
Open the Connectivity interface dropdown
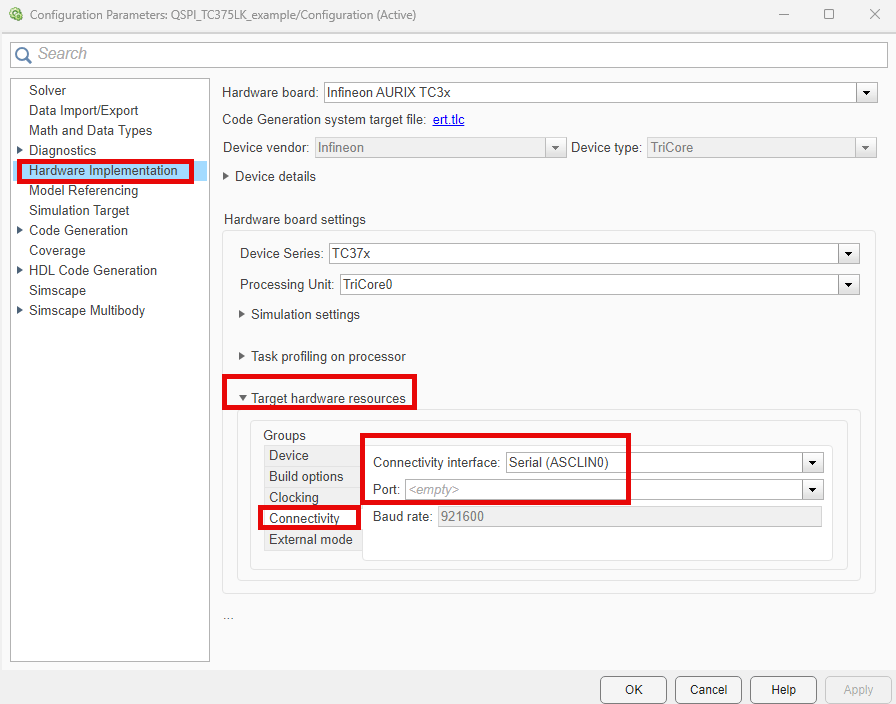[x=813, y=462]
